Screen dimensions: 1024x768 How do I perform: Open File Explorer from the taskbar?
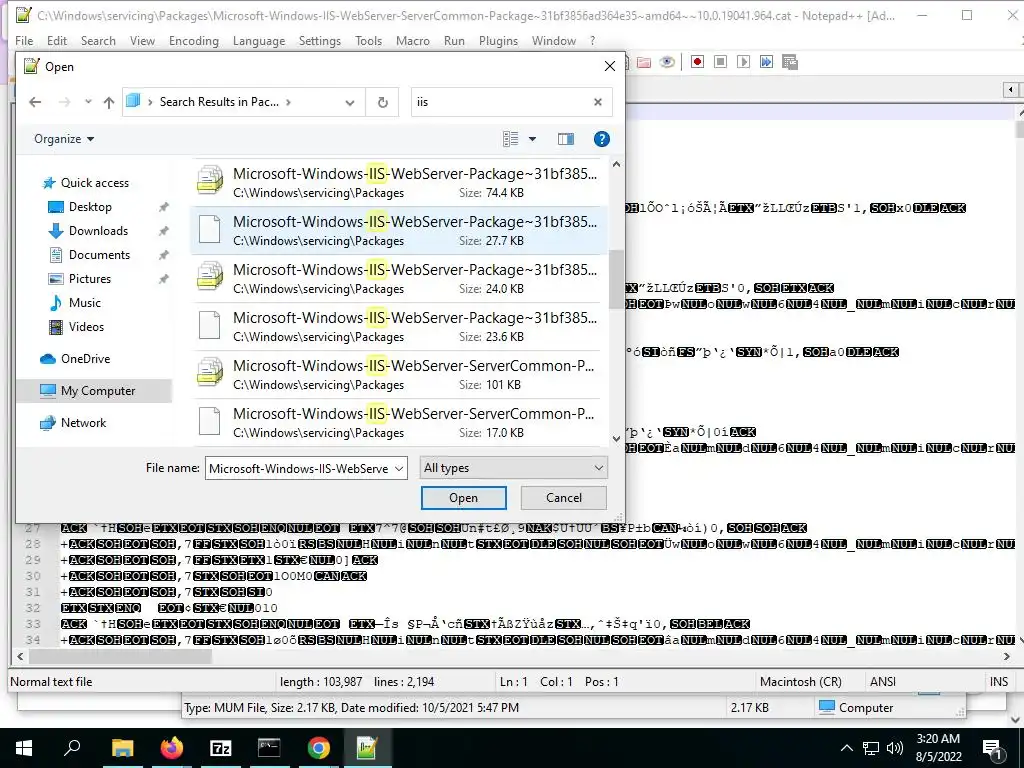coord(122,748)
